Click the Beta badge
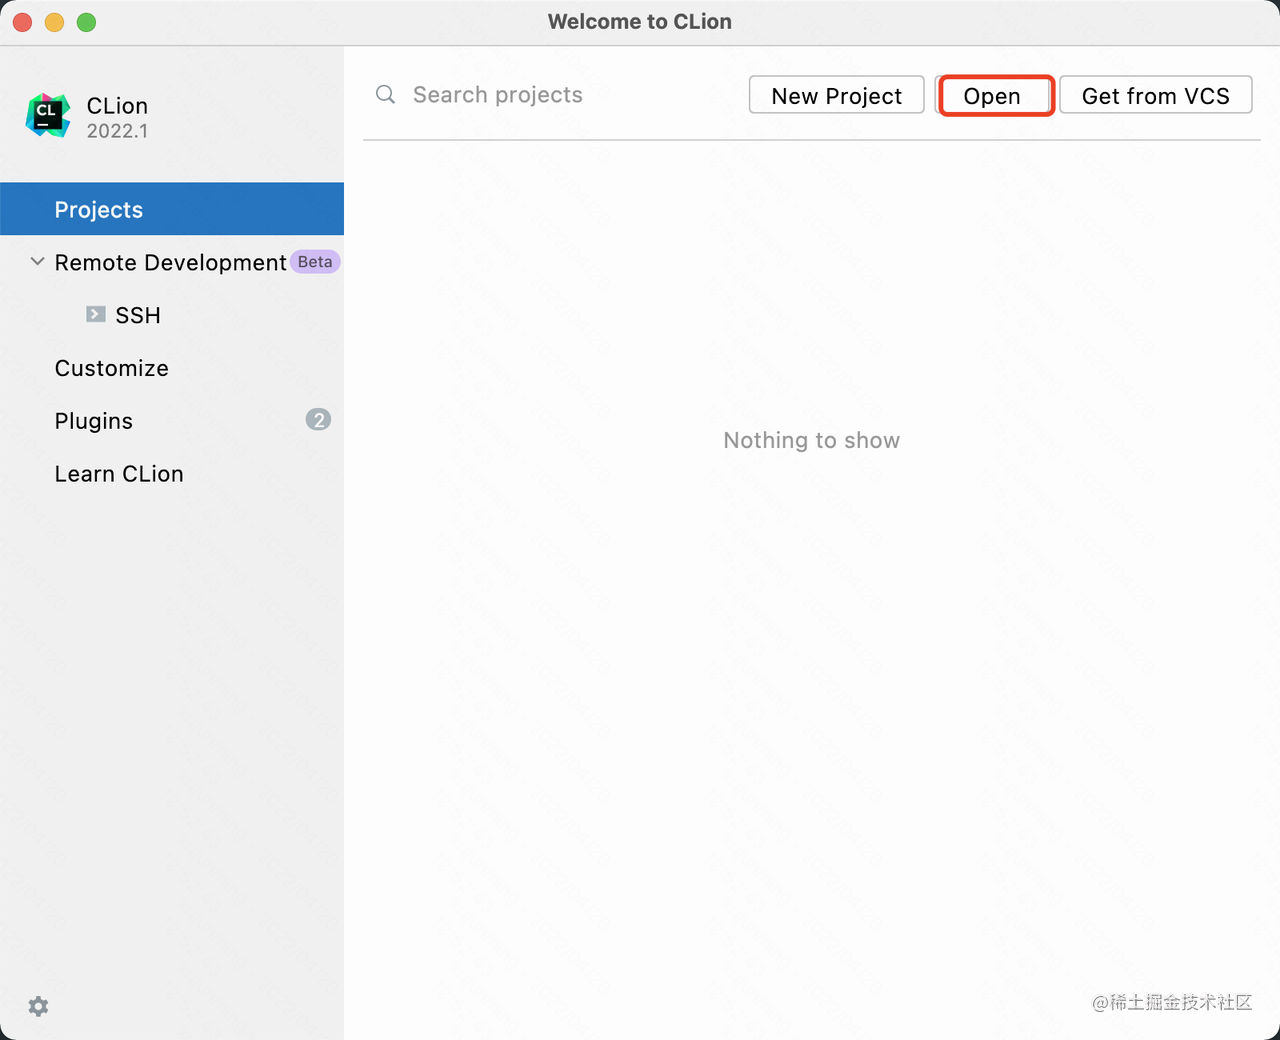Screen dimensions: 1280x1040 coord(315,262)
